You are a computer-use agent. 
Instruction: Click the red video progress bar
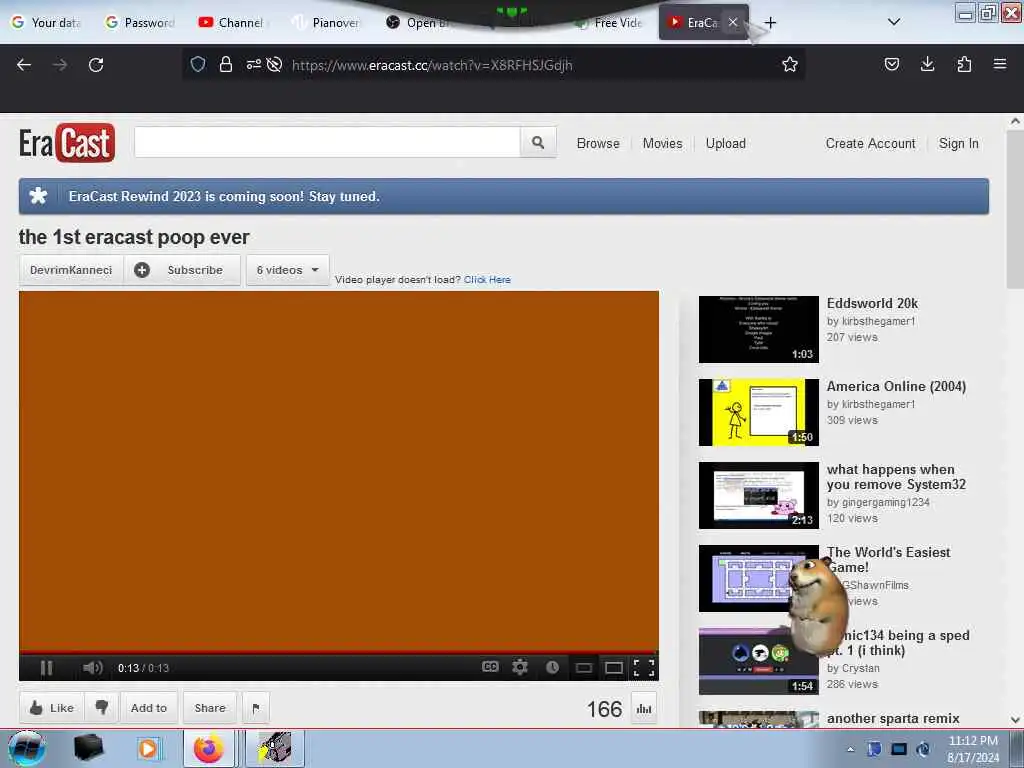(x=338, y=652)
